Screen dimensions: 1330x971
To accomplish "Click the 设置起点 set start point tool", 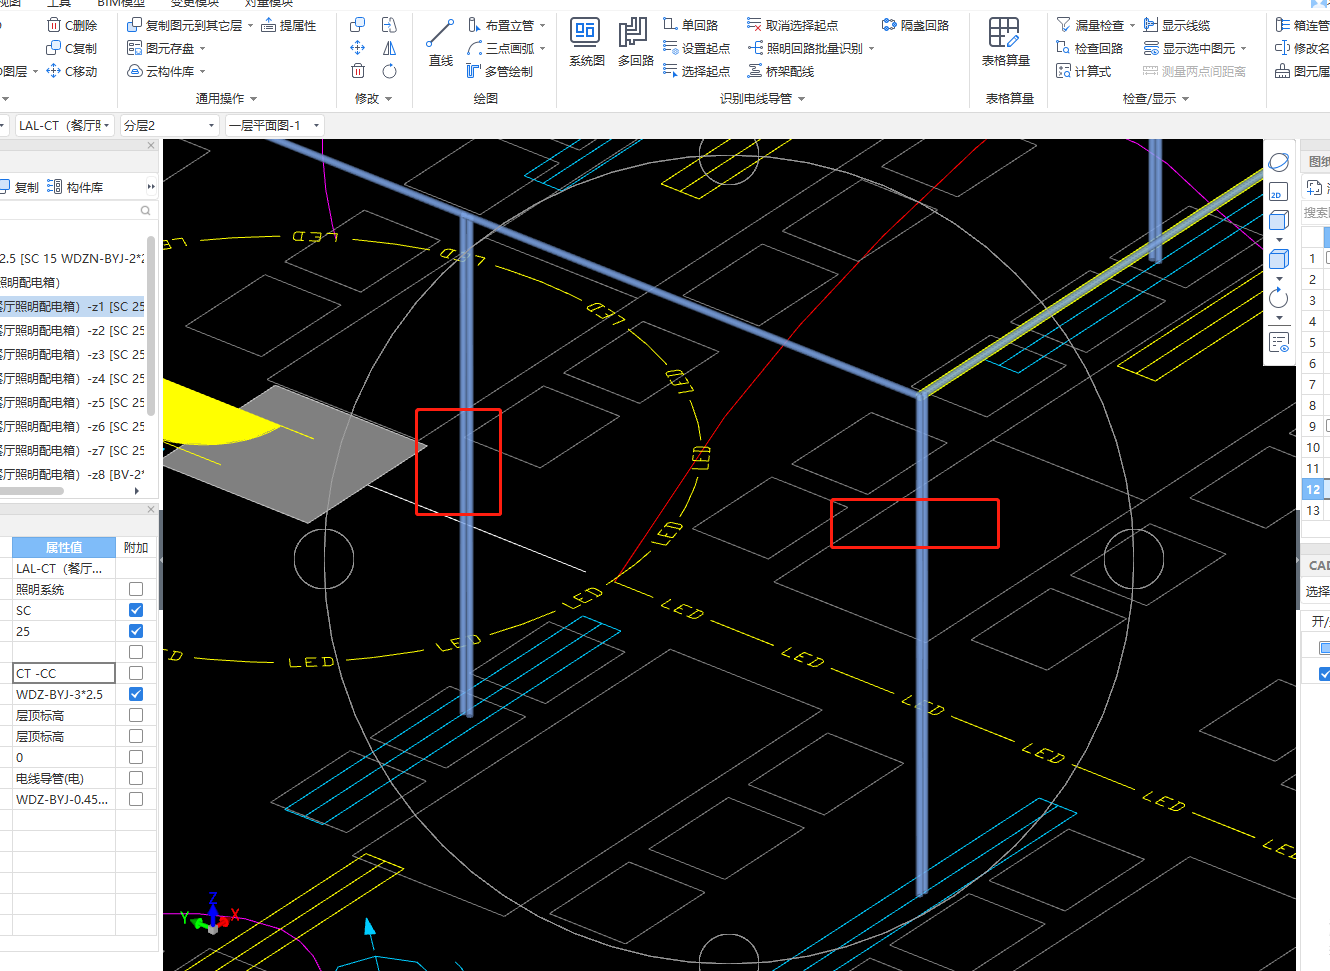I will click(x=697, y=48).
